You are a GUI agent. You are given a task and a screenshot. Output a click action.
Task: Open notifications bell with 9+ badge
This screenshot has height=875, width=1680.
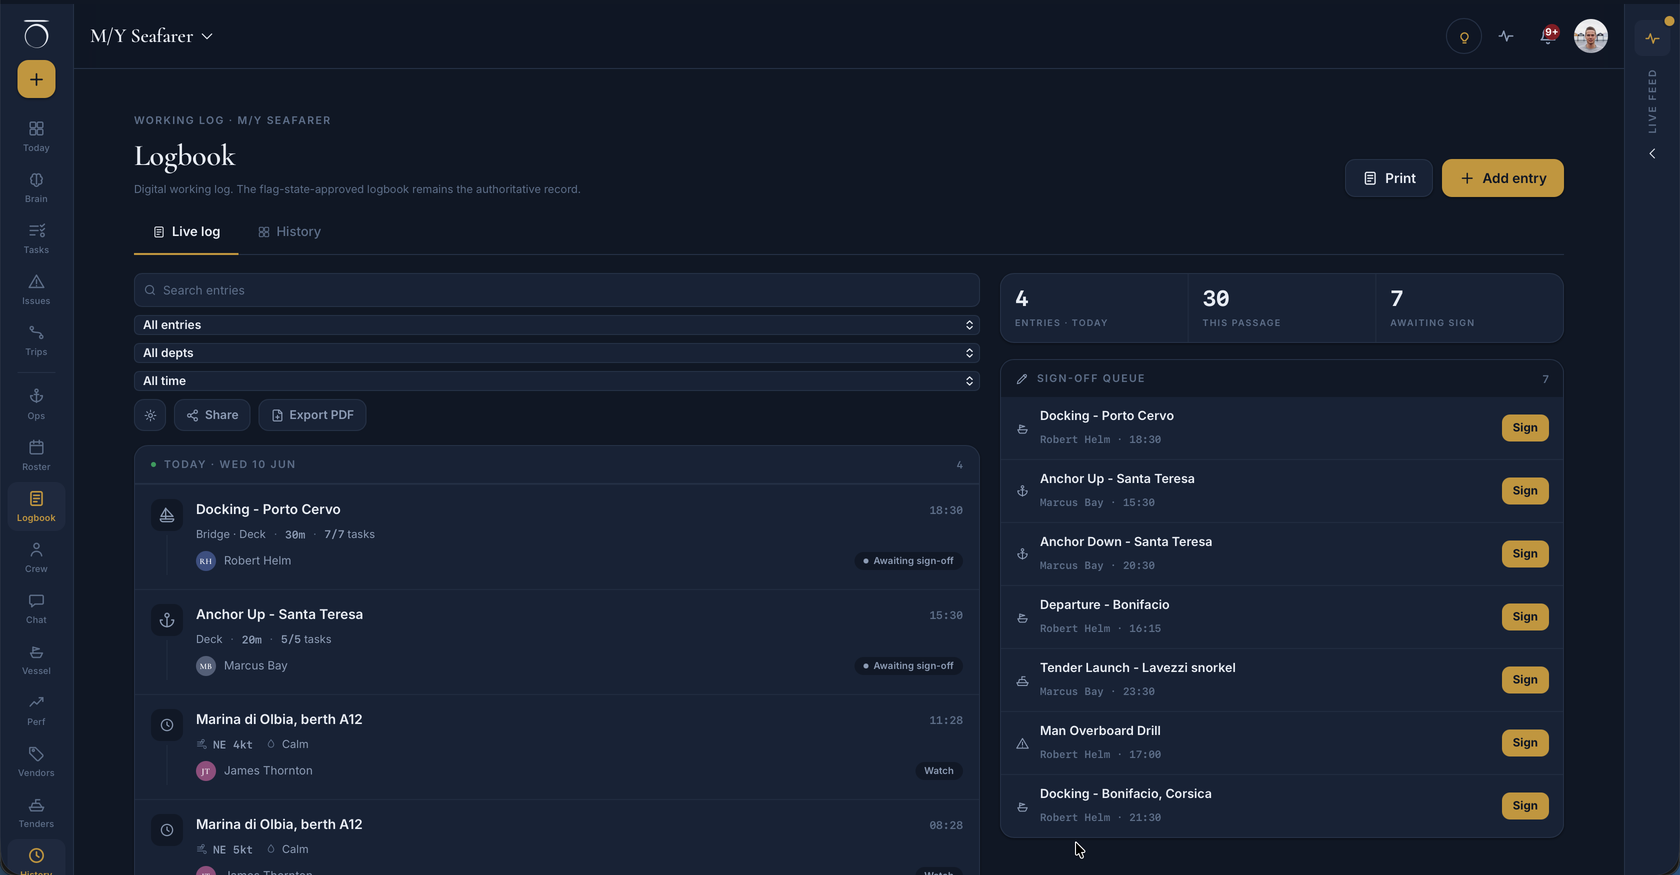[1548, 36]
